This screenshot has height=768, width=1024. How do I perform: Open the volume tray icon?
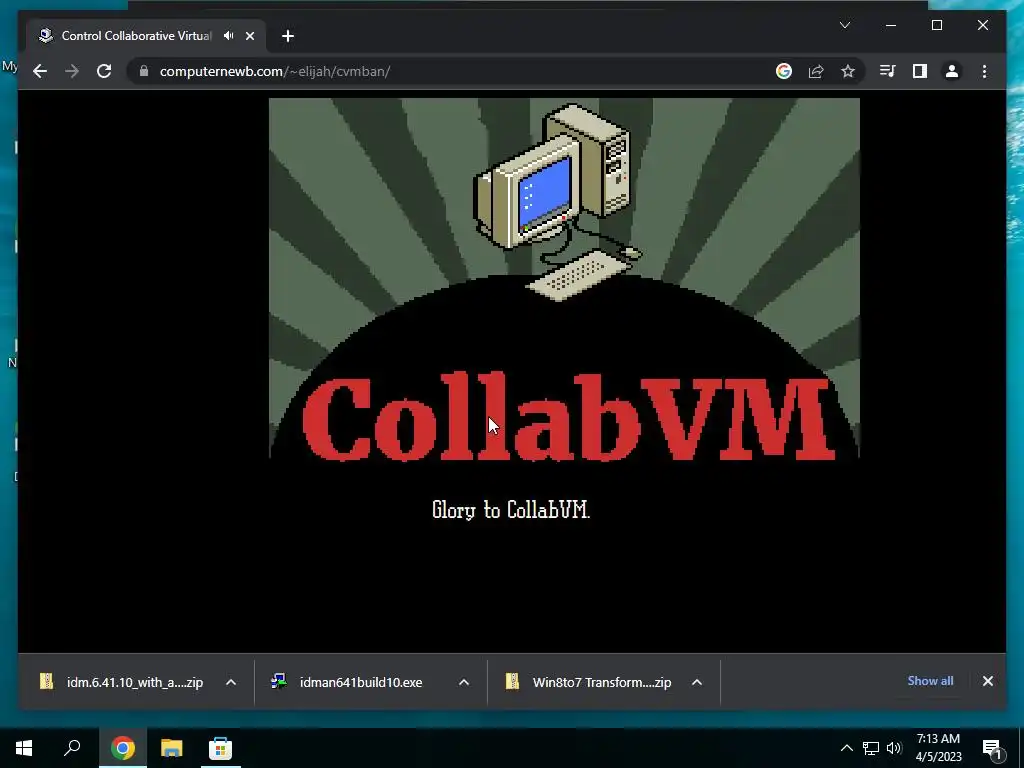click(x=894, y=748)
